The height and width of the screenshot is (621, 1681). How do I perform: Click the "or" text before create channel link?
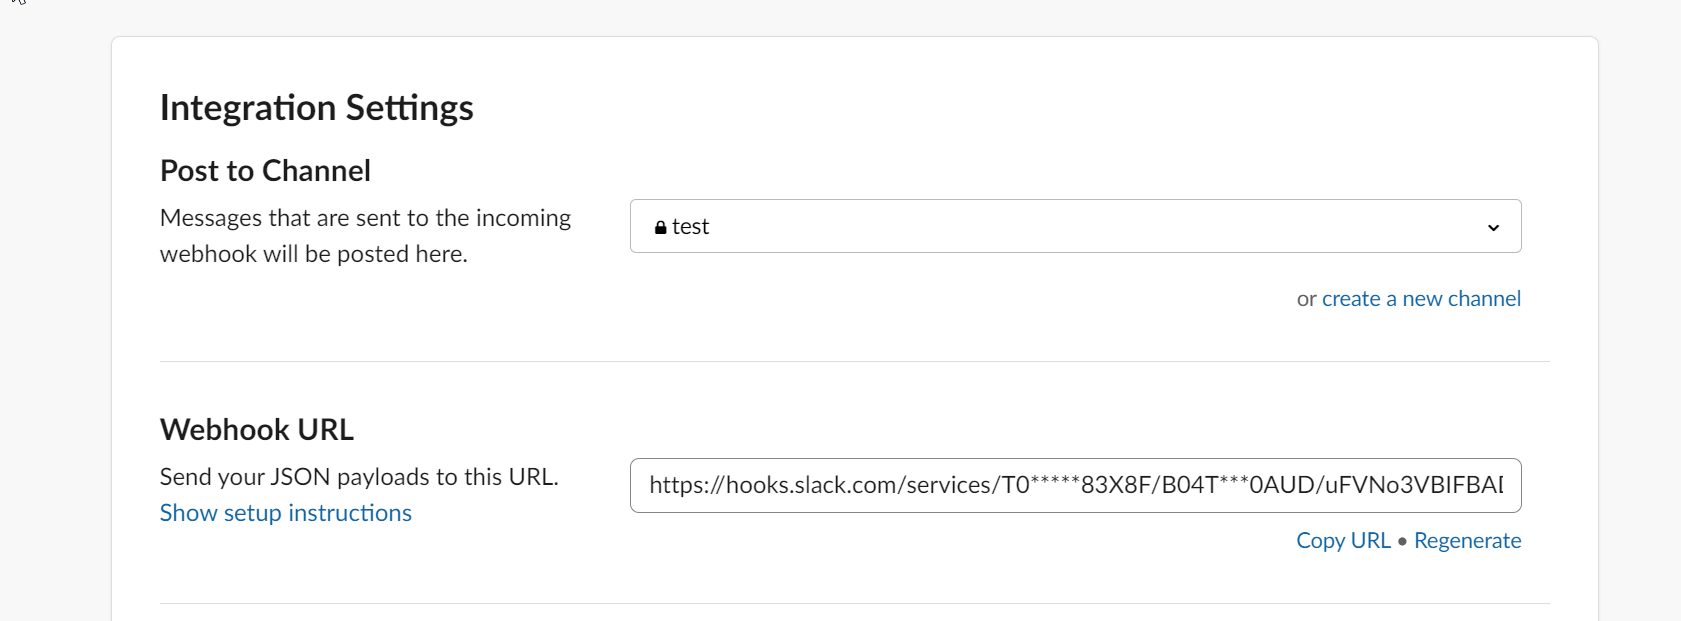pyautogui.click(x=1306, y=299)
